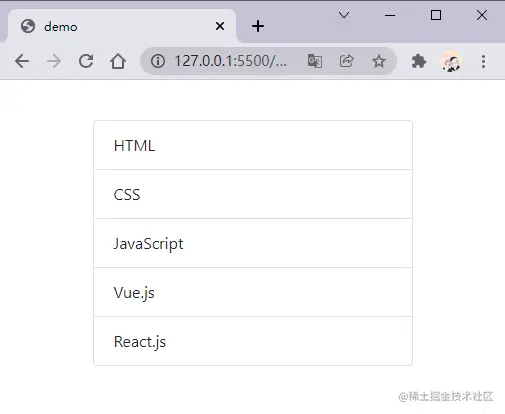Open a new tab with plus button
The height and width of the screenshot is (414, 505).
coord(258,26)
